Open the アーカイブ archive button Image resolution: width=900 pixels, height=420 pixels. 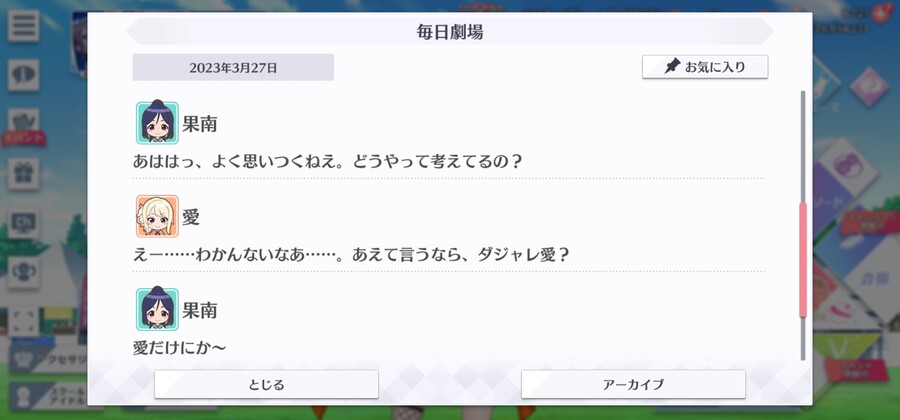tap(633, 384)
